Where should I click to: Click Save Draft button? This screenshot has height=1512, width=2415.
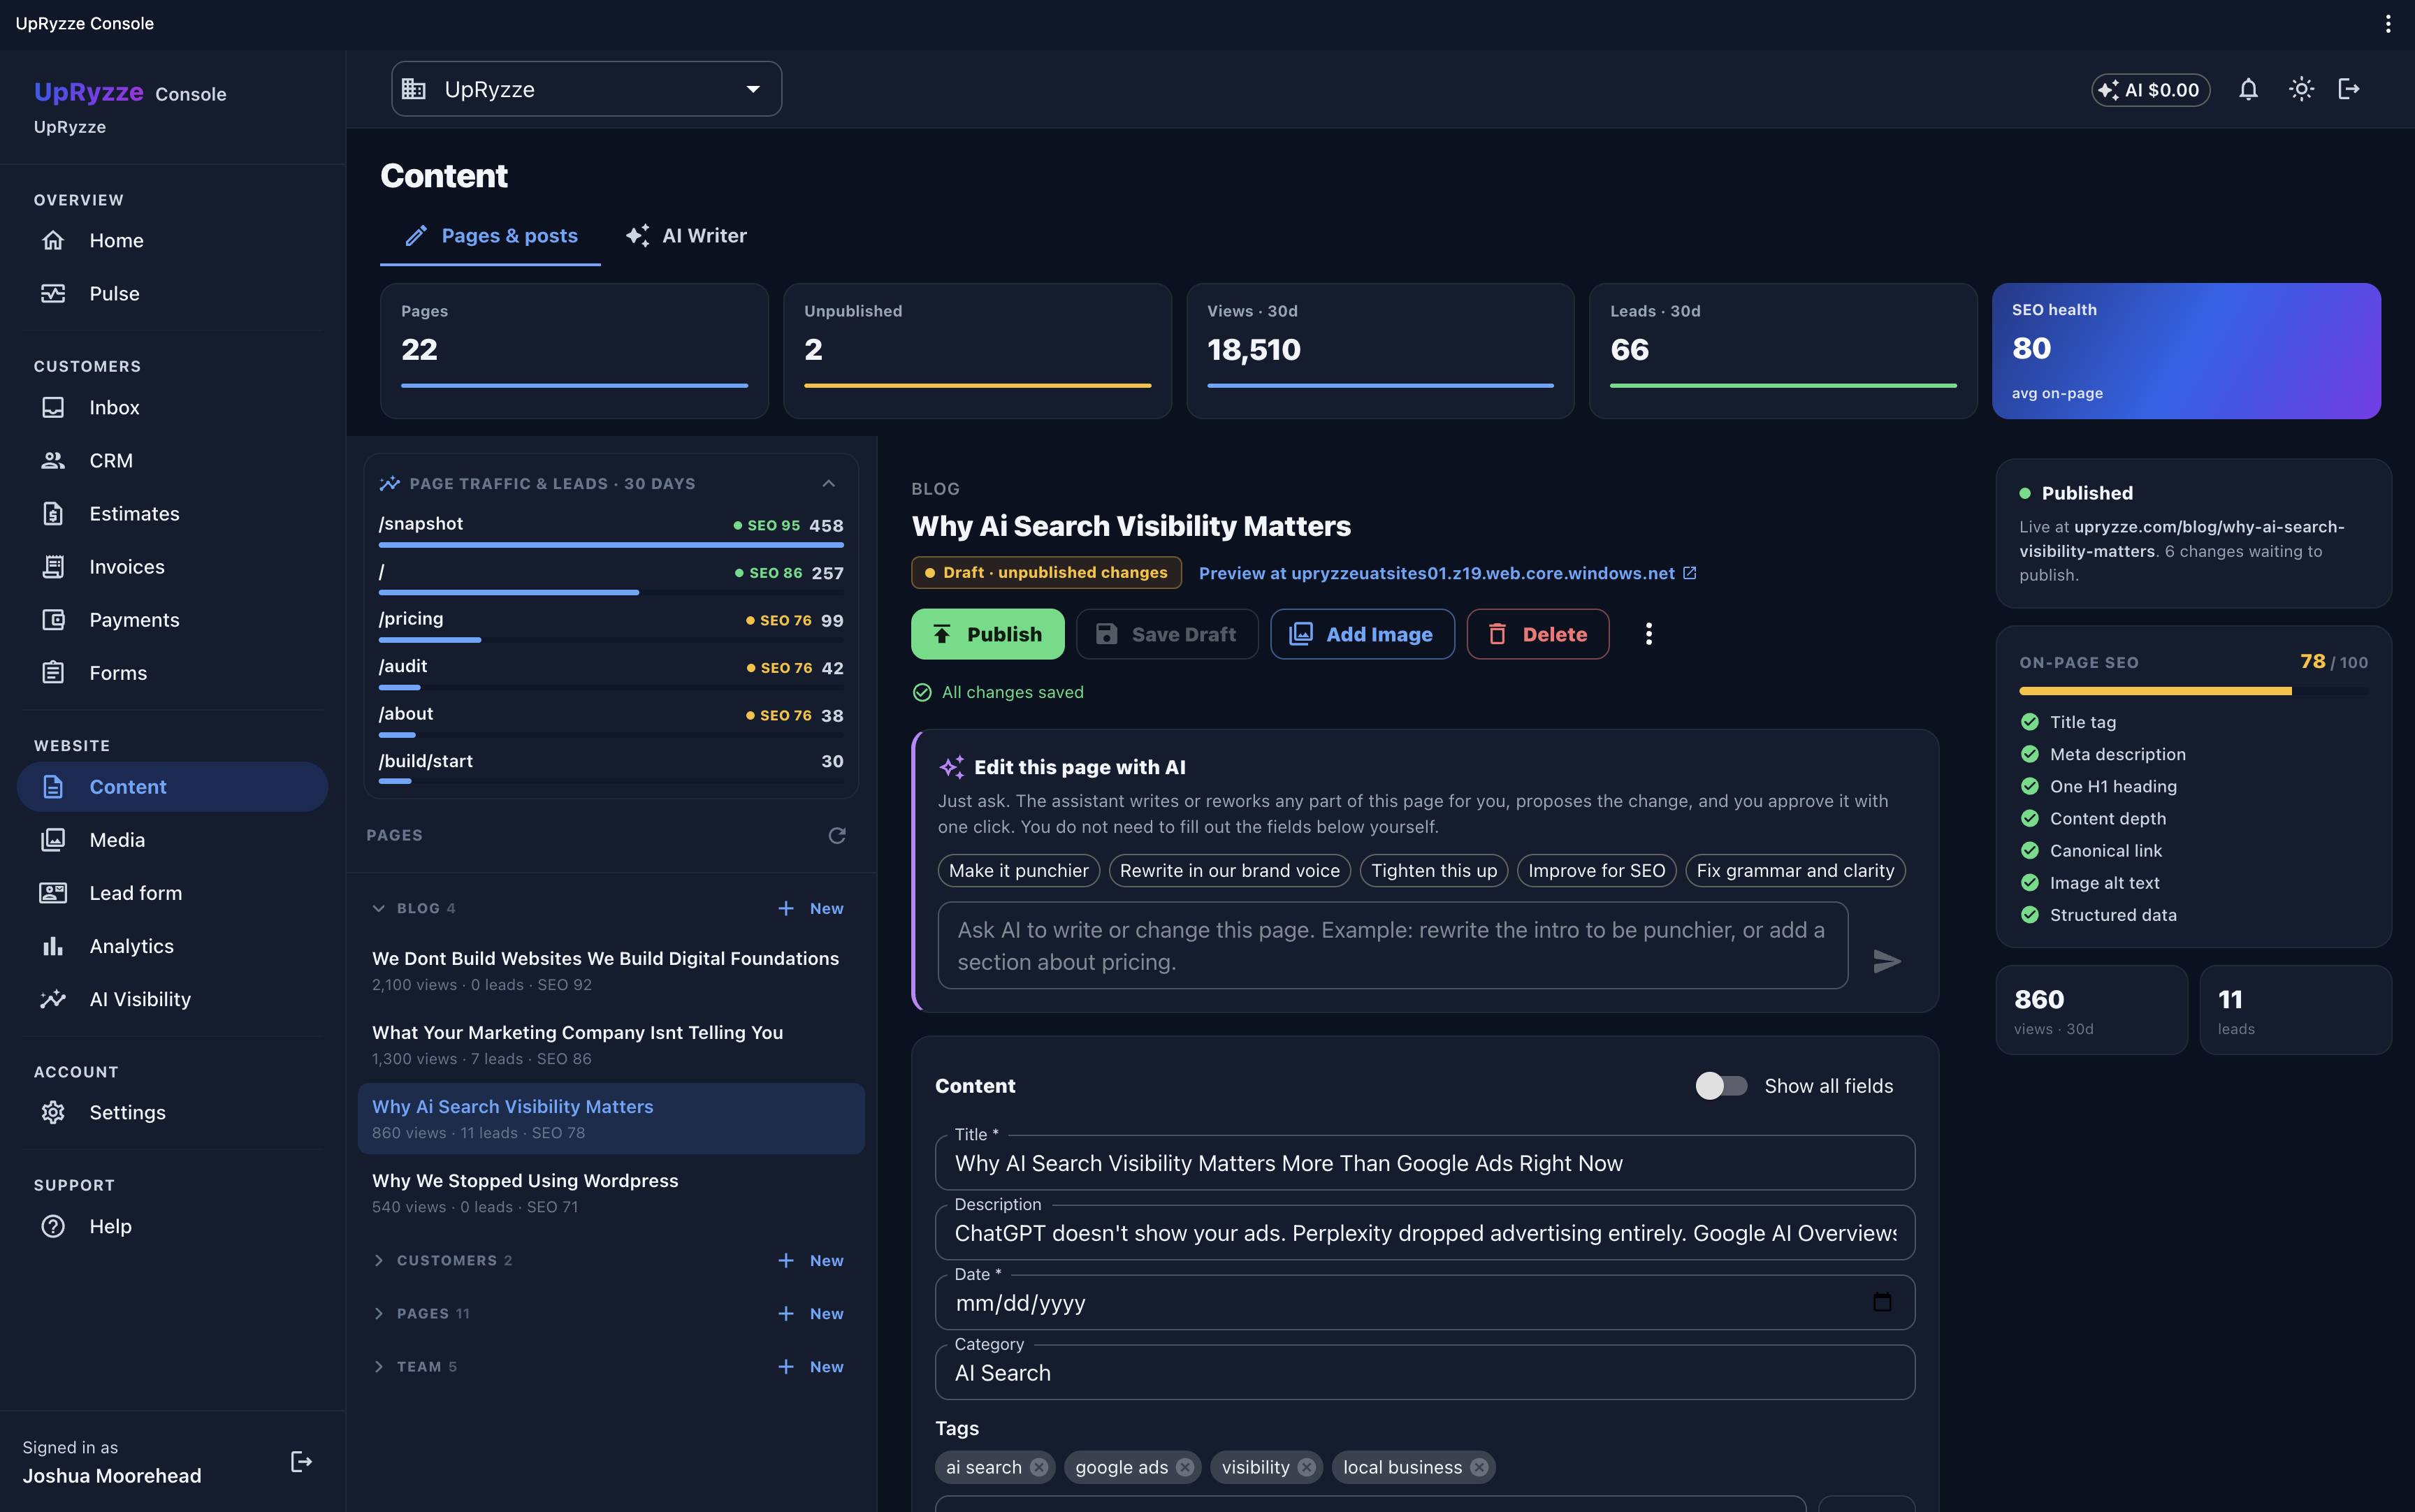[x=1167, y=634]
